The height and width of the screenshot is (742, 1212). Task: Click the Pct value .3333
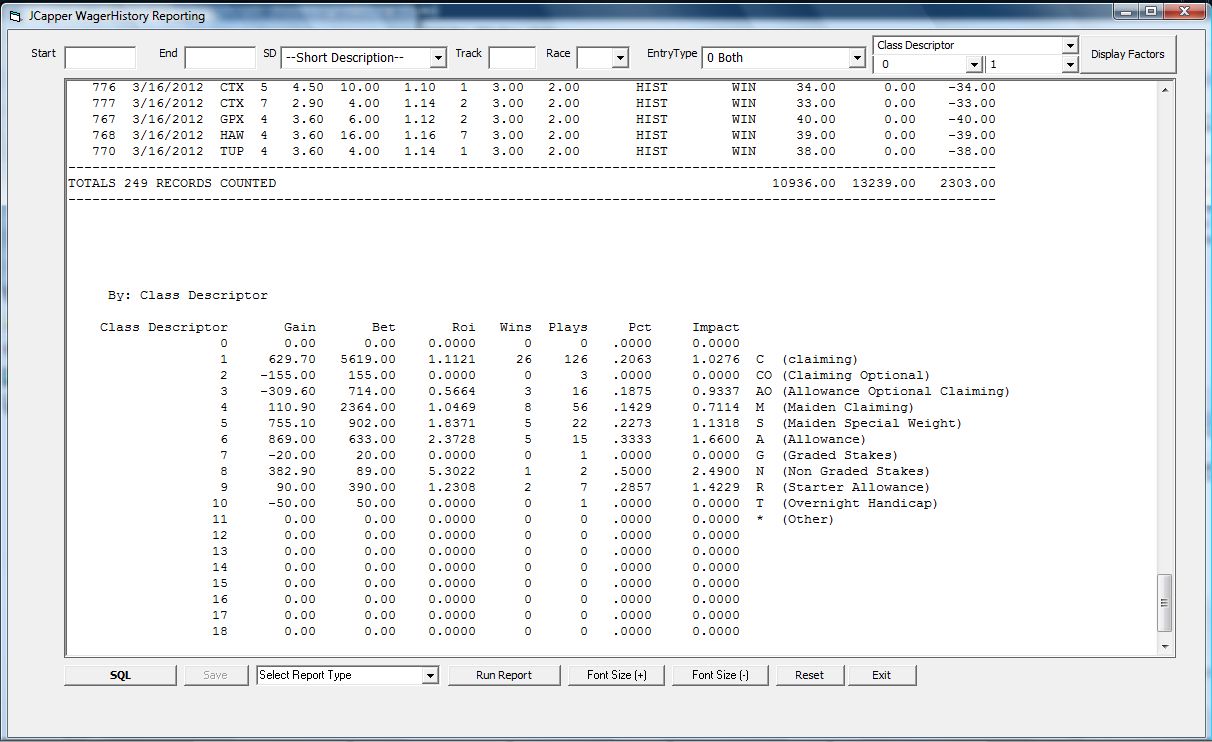pyautogui.click(x=632, y=440)
